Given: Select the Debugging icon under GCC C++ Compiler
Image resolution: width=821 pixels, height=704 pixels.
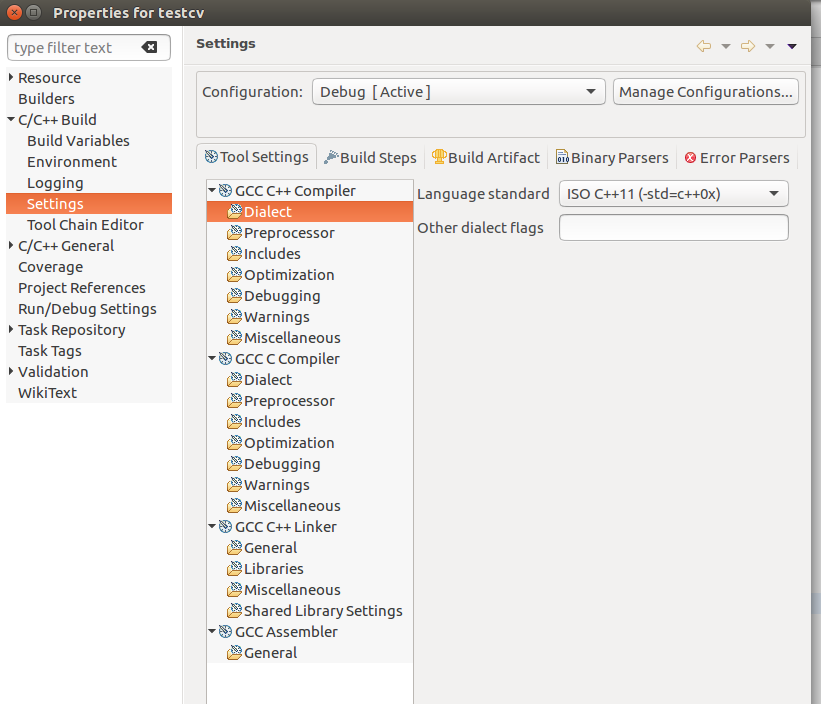Looking at the screenshot, I should pyautogui.click(x=233, y=295).
